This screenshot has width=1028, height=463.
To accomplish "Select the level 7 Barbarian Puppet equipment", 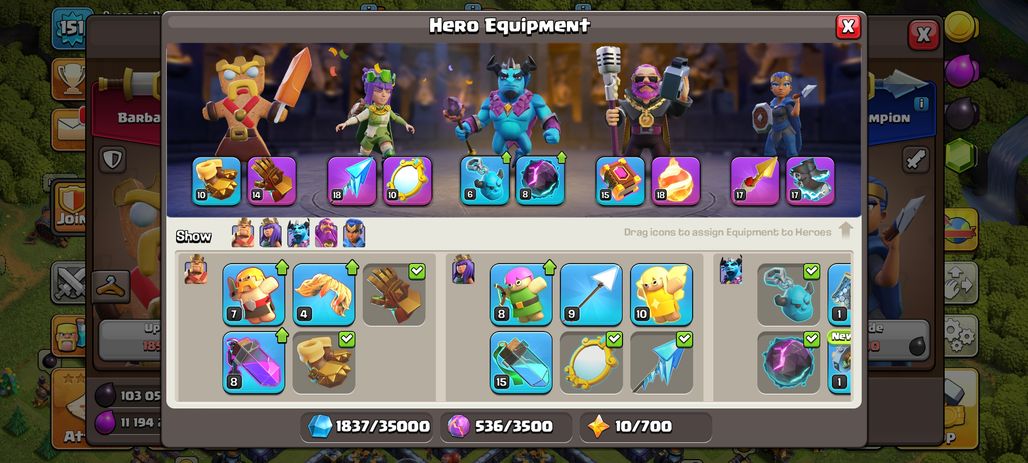I will point(254,294).
